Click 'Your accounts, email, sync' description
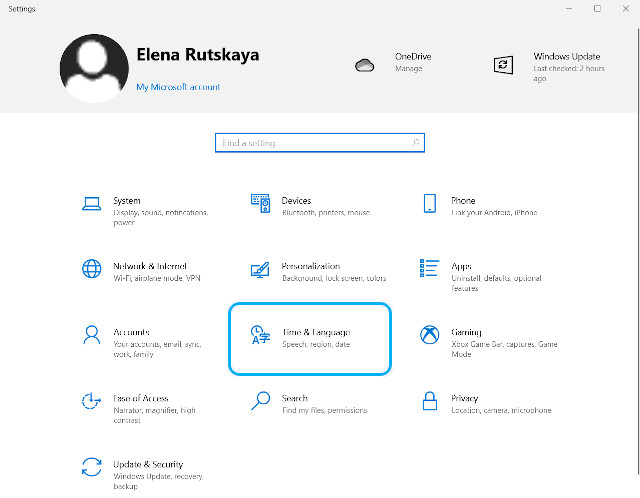The image size is (640, 498). [157, 349]
